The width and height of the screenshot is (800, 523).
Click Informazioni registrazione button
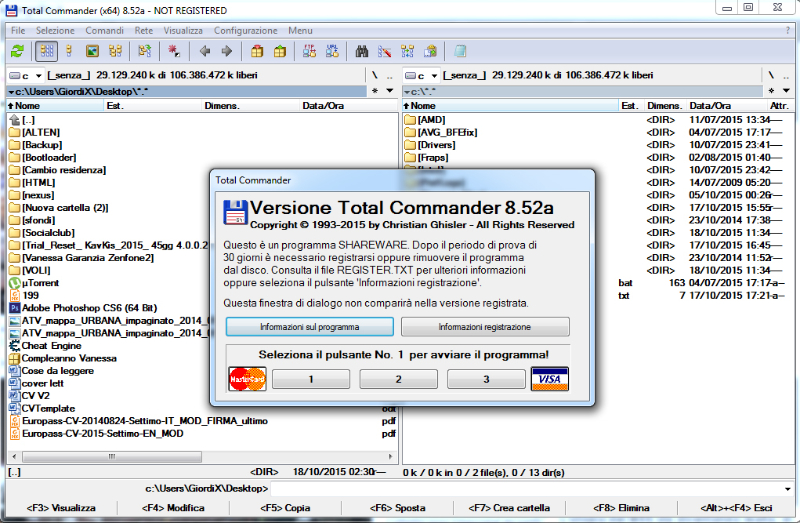tap(485, 327)
